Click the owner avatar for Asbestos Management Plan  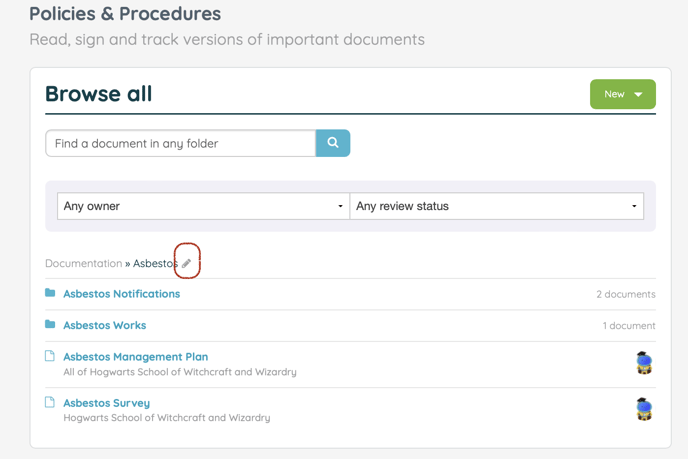[644, 363]
